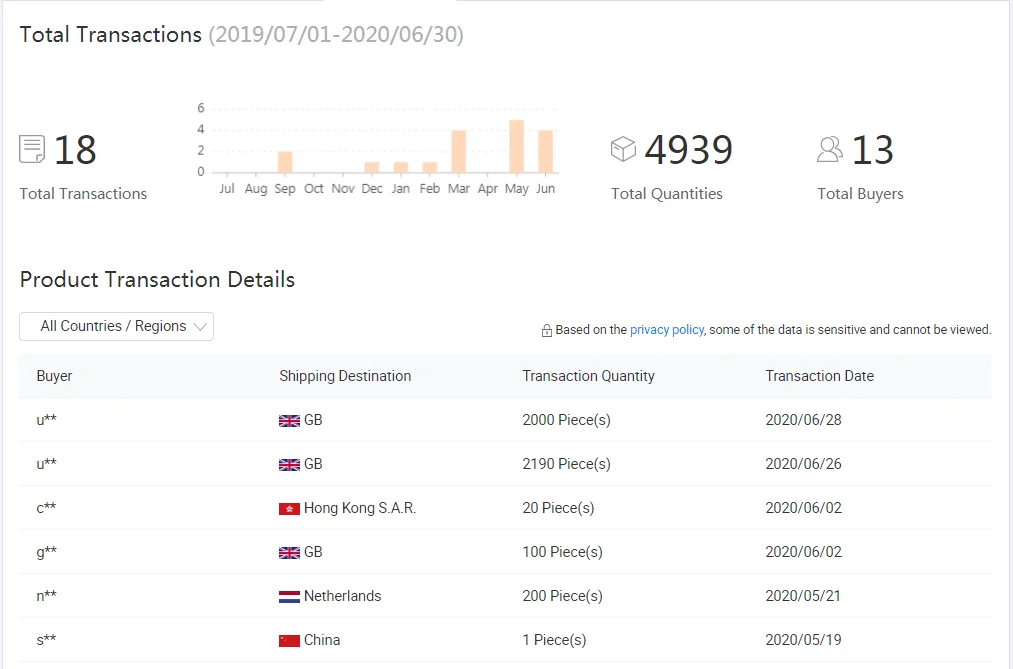The width and height of the screenshot is (1013, 669).
Task: Click the September bar in the chart
Action: 285,162
